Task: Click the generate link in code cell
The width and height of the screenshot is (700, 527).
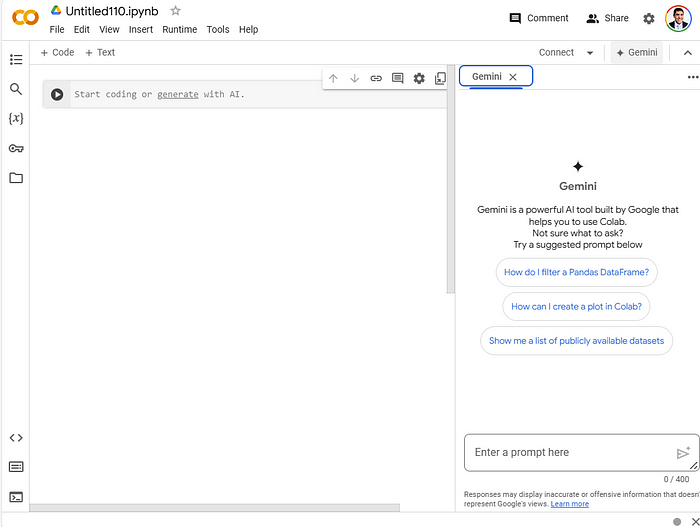Action: coord(178,94)
